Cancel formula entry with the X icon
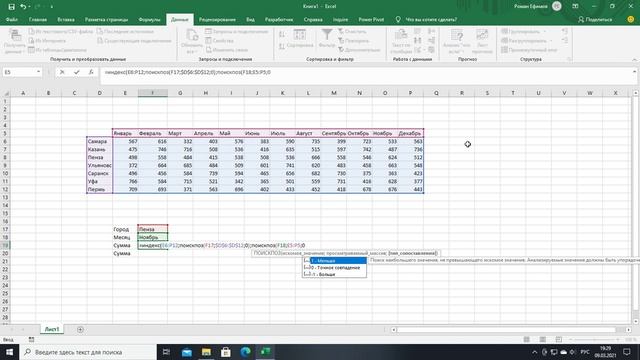Image resolution: width=640 pixels, height=360 pixels. tap(62, 72)
